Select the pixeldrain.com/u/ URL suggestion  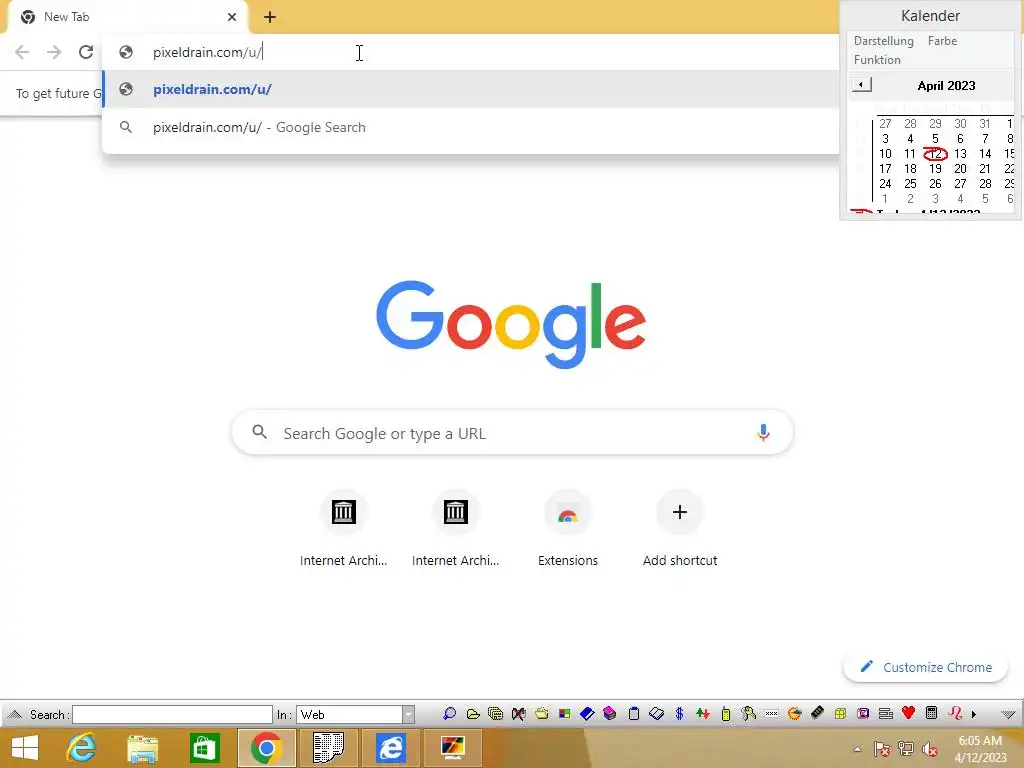coord(470,89)
